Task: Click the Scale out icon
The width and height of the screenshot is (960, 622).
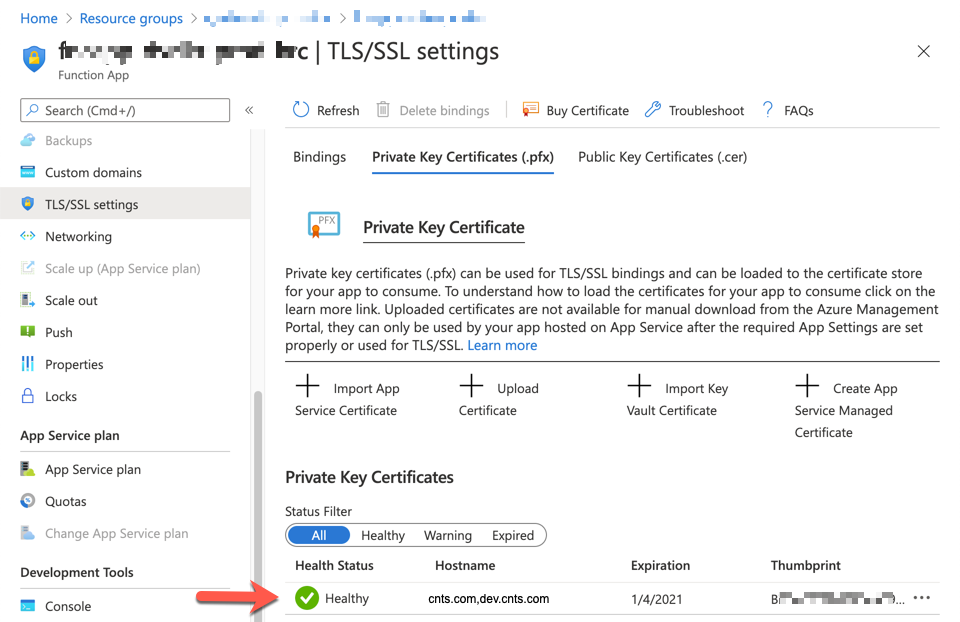Action: pyautogui.click(x=28, y=300)
